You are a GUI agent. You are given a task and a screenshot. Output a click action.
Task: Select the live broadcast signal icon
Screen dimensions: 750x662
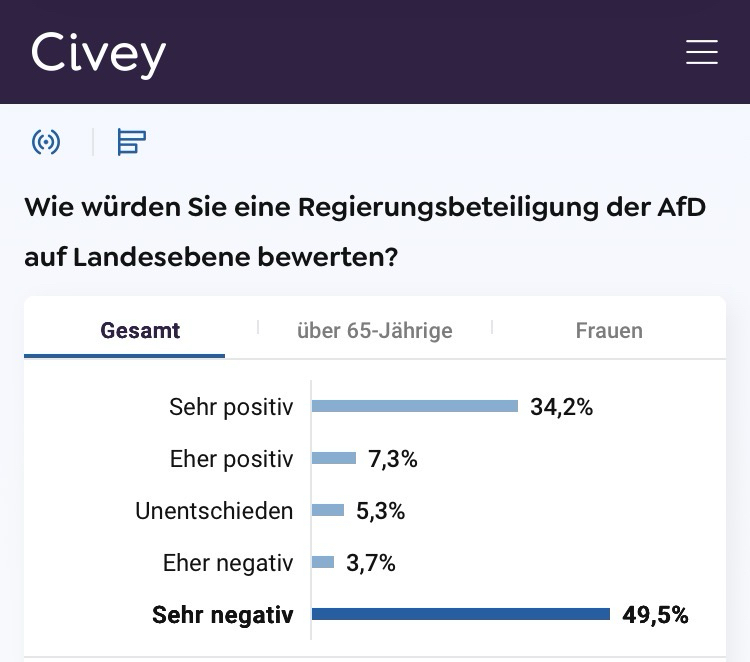point(46,142)
